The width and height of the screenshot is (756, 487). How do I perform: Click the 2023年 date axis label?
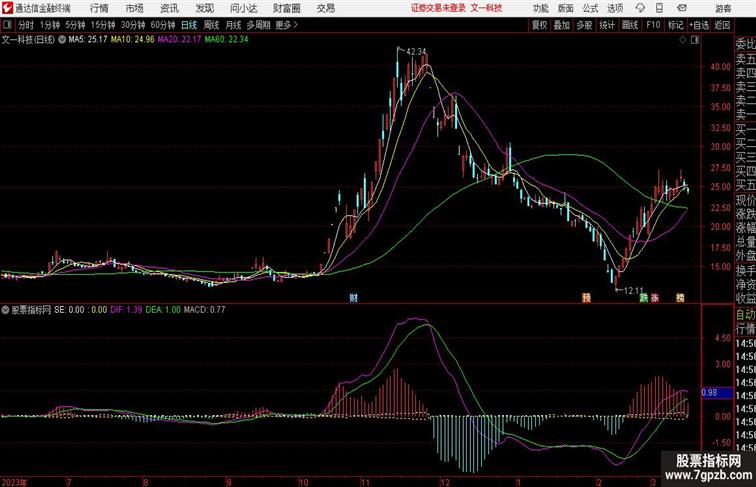click(14, 482)
